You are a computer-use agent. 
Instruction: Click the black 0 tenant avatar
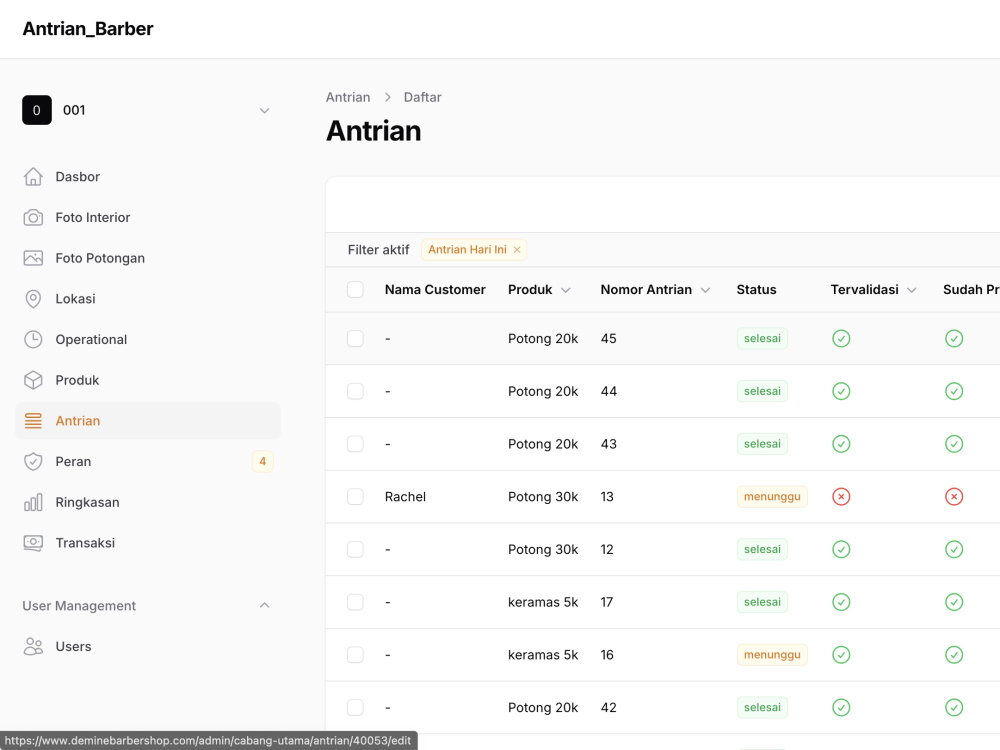click(x=37, y=110)
